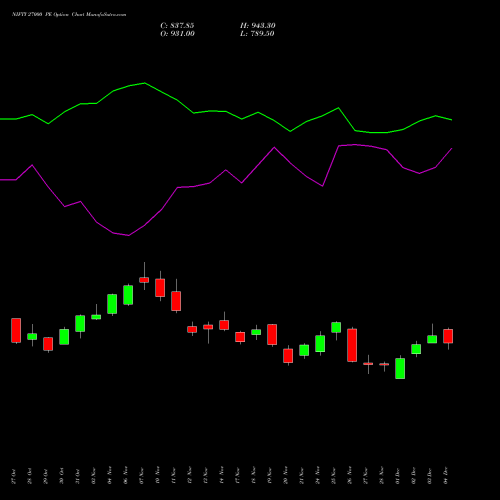Select the last red candlestick above 04 Dec
Image resolution: width=500 pixels, height=500 pixels.
[448, 336]
